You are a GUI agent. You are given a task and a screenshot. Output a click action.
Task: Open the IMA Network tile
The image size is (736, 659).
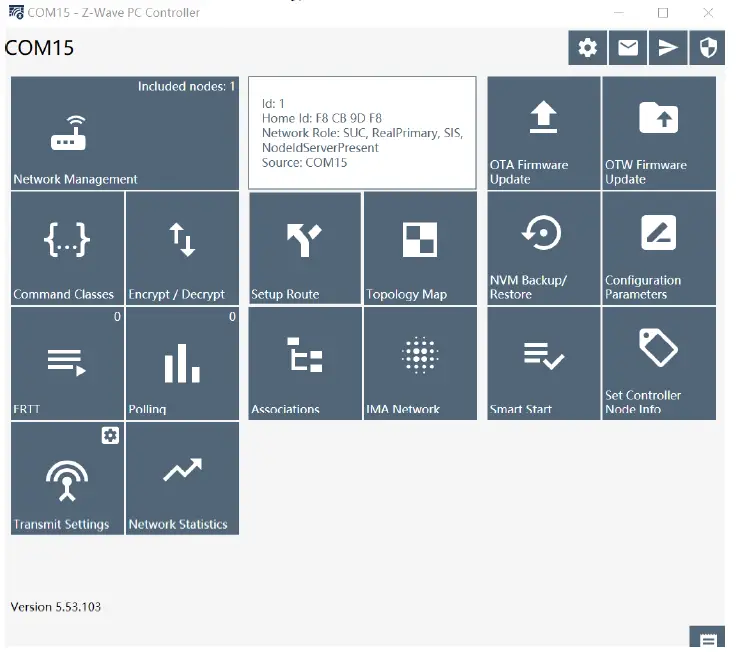coord(420,363)
